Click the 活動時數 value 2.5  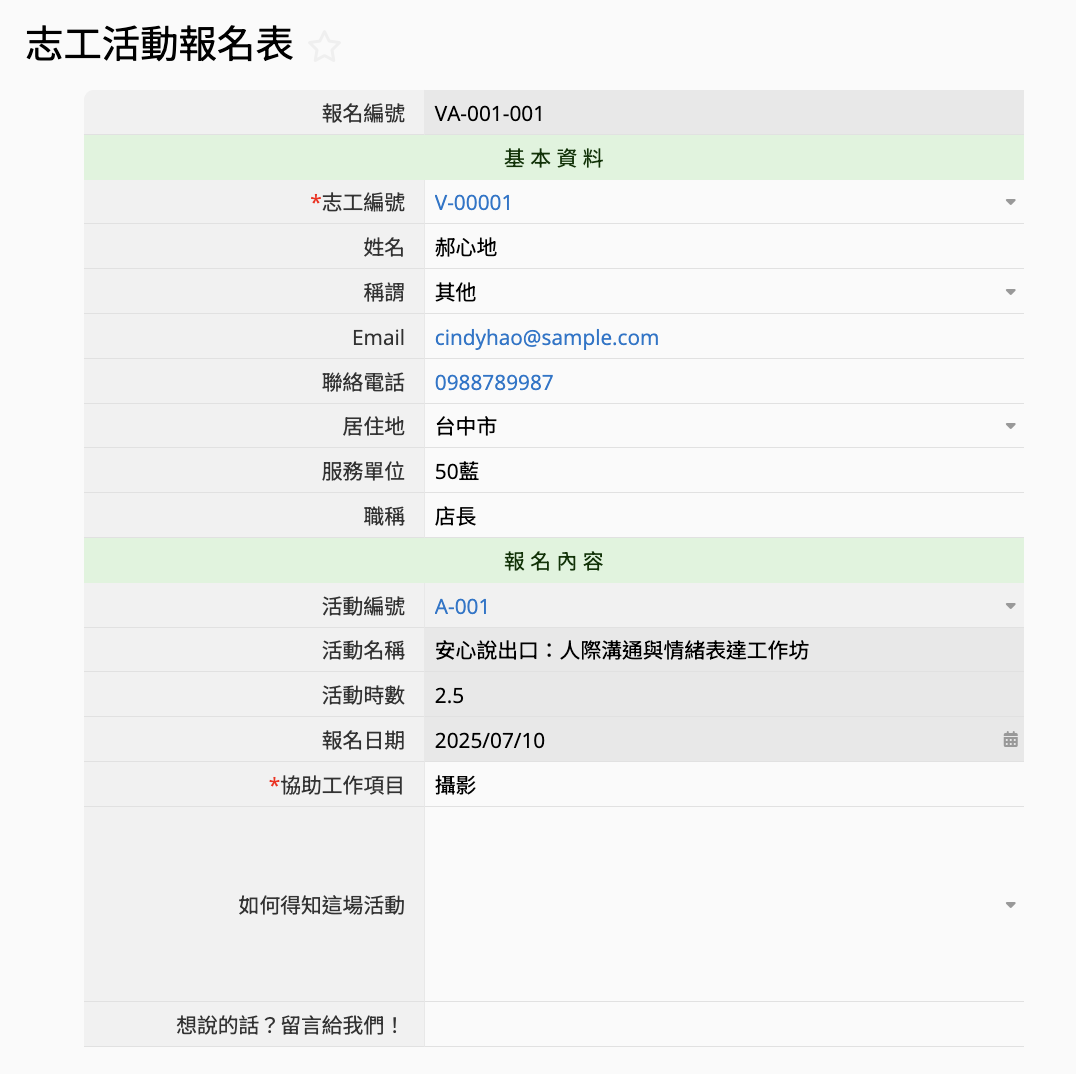click(x=450, y=696)
